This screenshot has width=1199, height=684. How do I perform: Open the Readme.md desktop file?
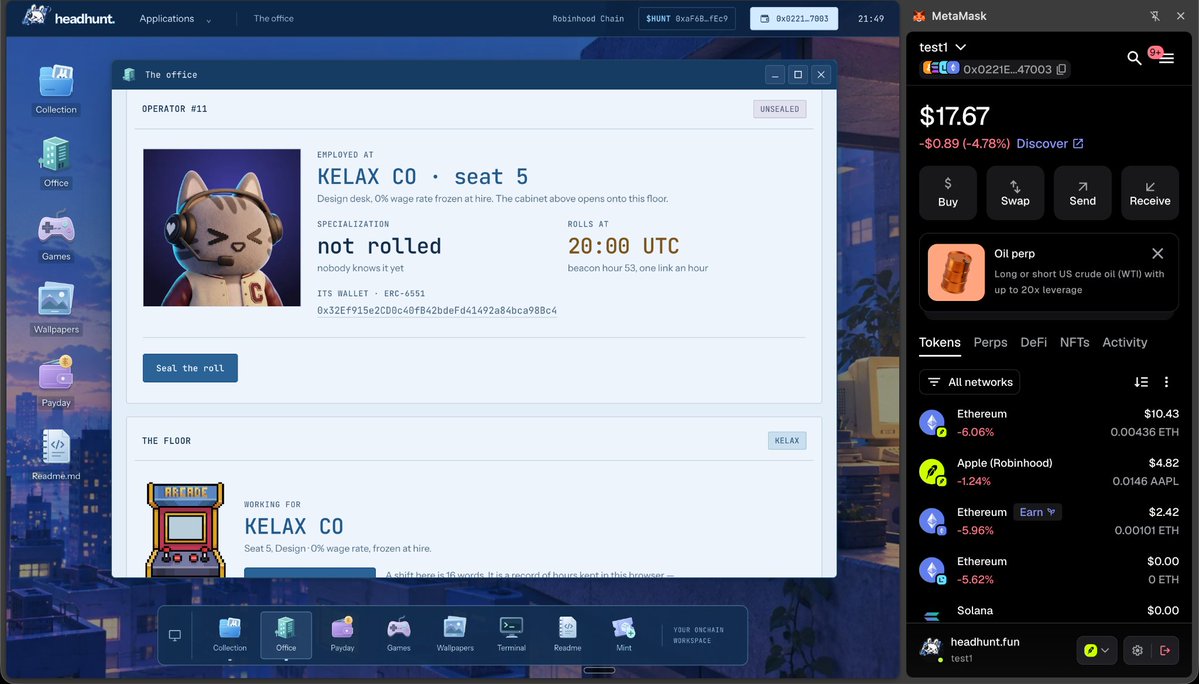point(56,455)
